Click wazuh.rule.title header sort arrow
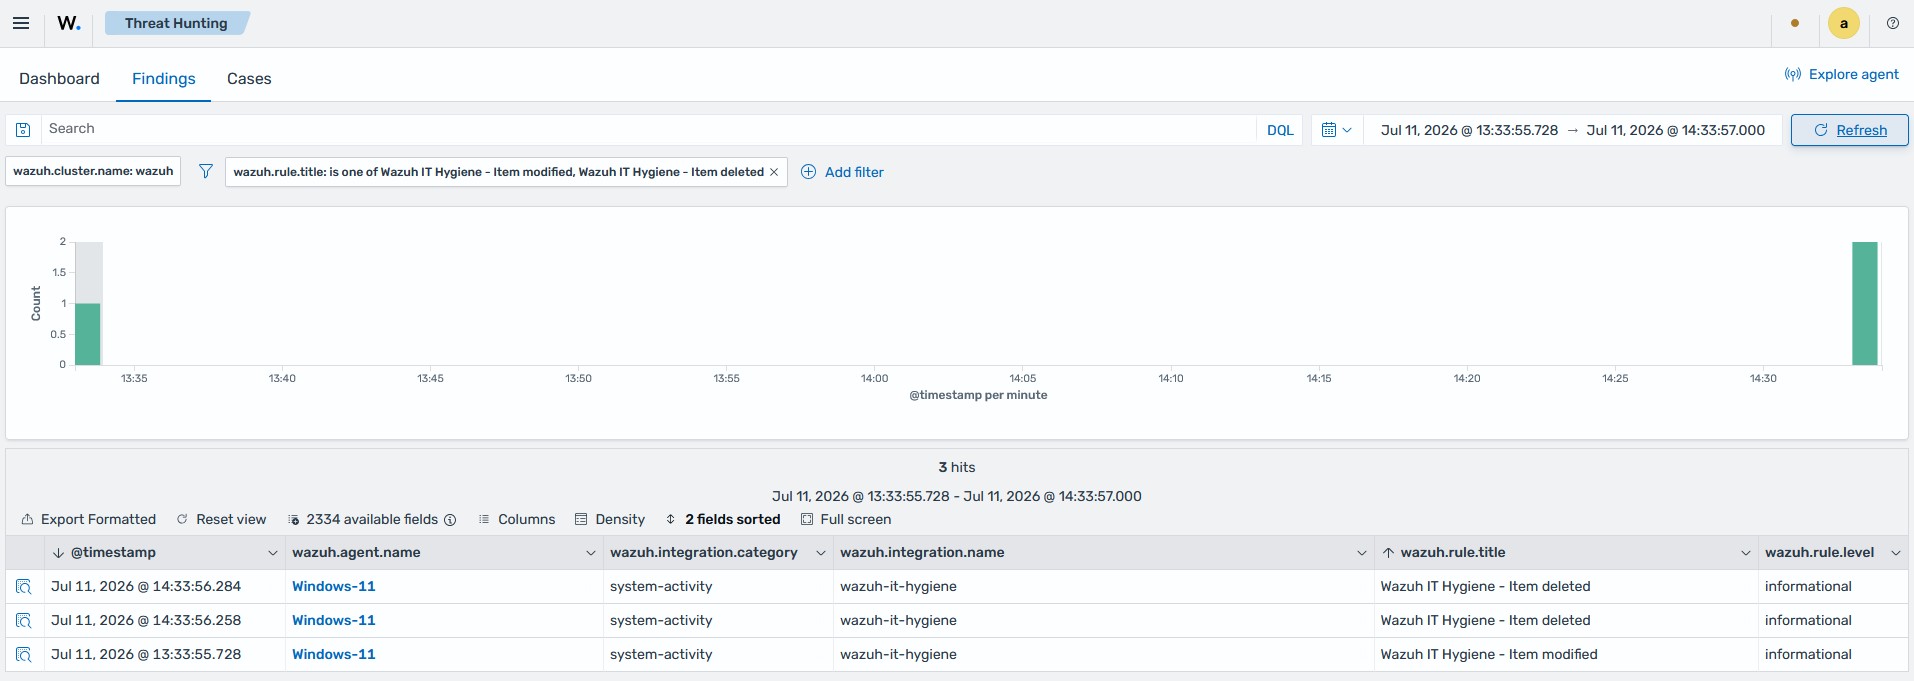The width and height of the screenshot is (1914, 681). (x=1388, y=553)
